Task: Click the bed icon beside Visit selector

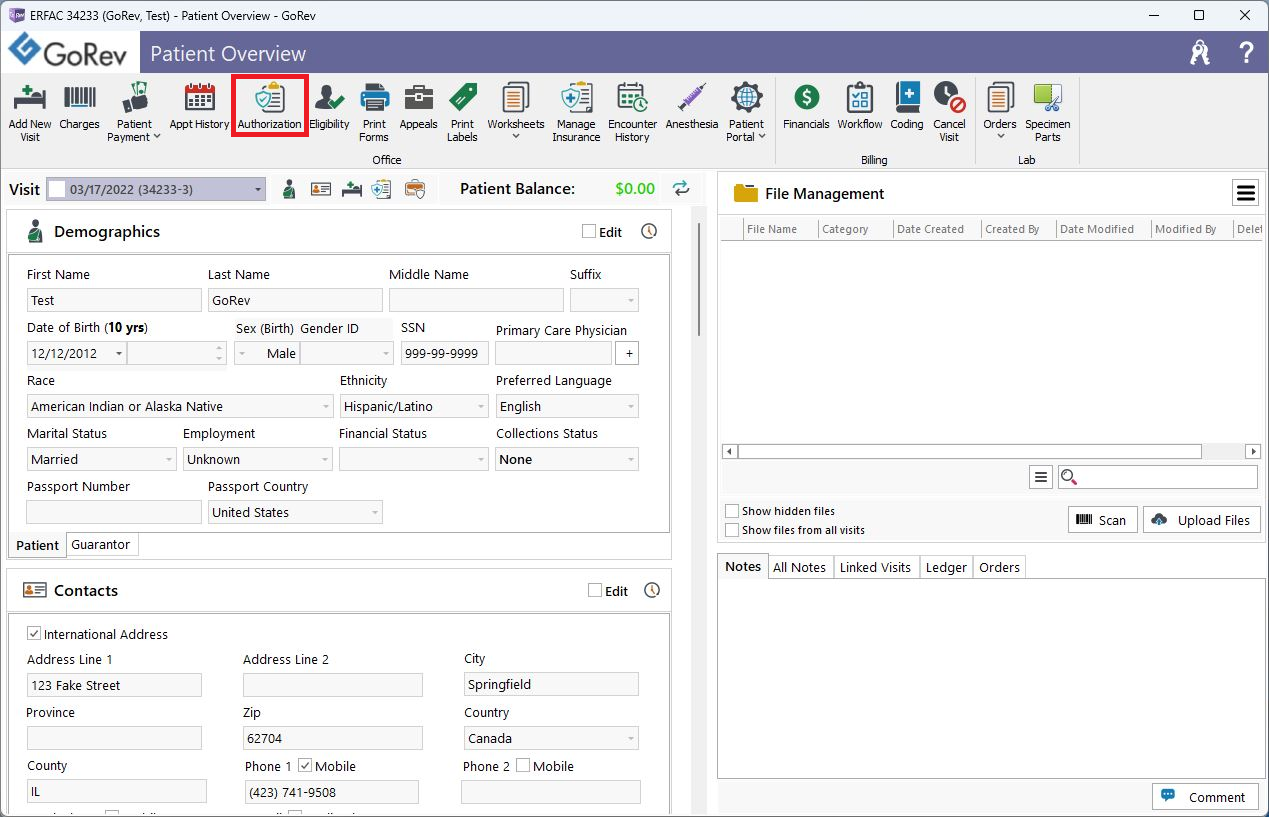Action: pyautogui.click(x=351, y=188)
